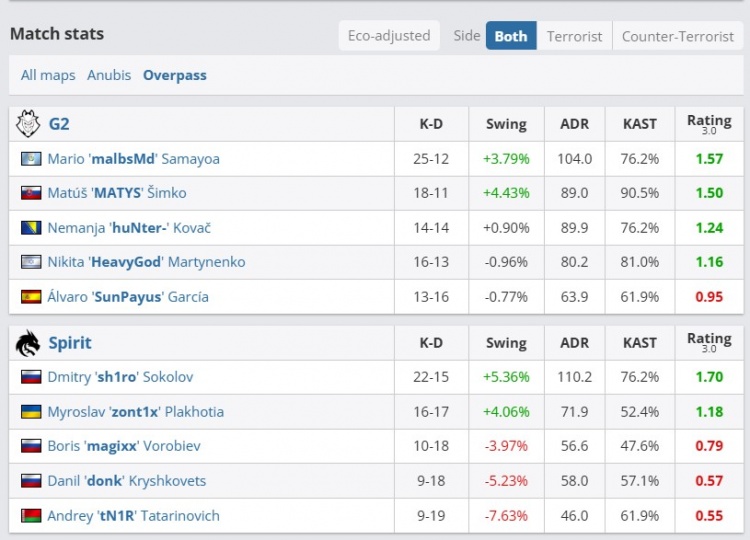Viewport: 750px width, 540px height.
Task: Open the G2 team page link
Action: click(59, 124)
